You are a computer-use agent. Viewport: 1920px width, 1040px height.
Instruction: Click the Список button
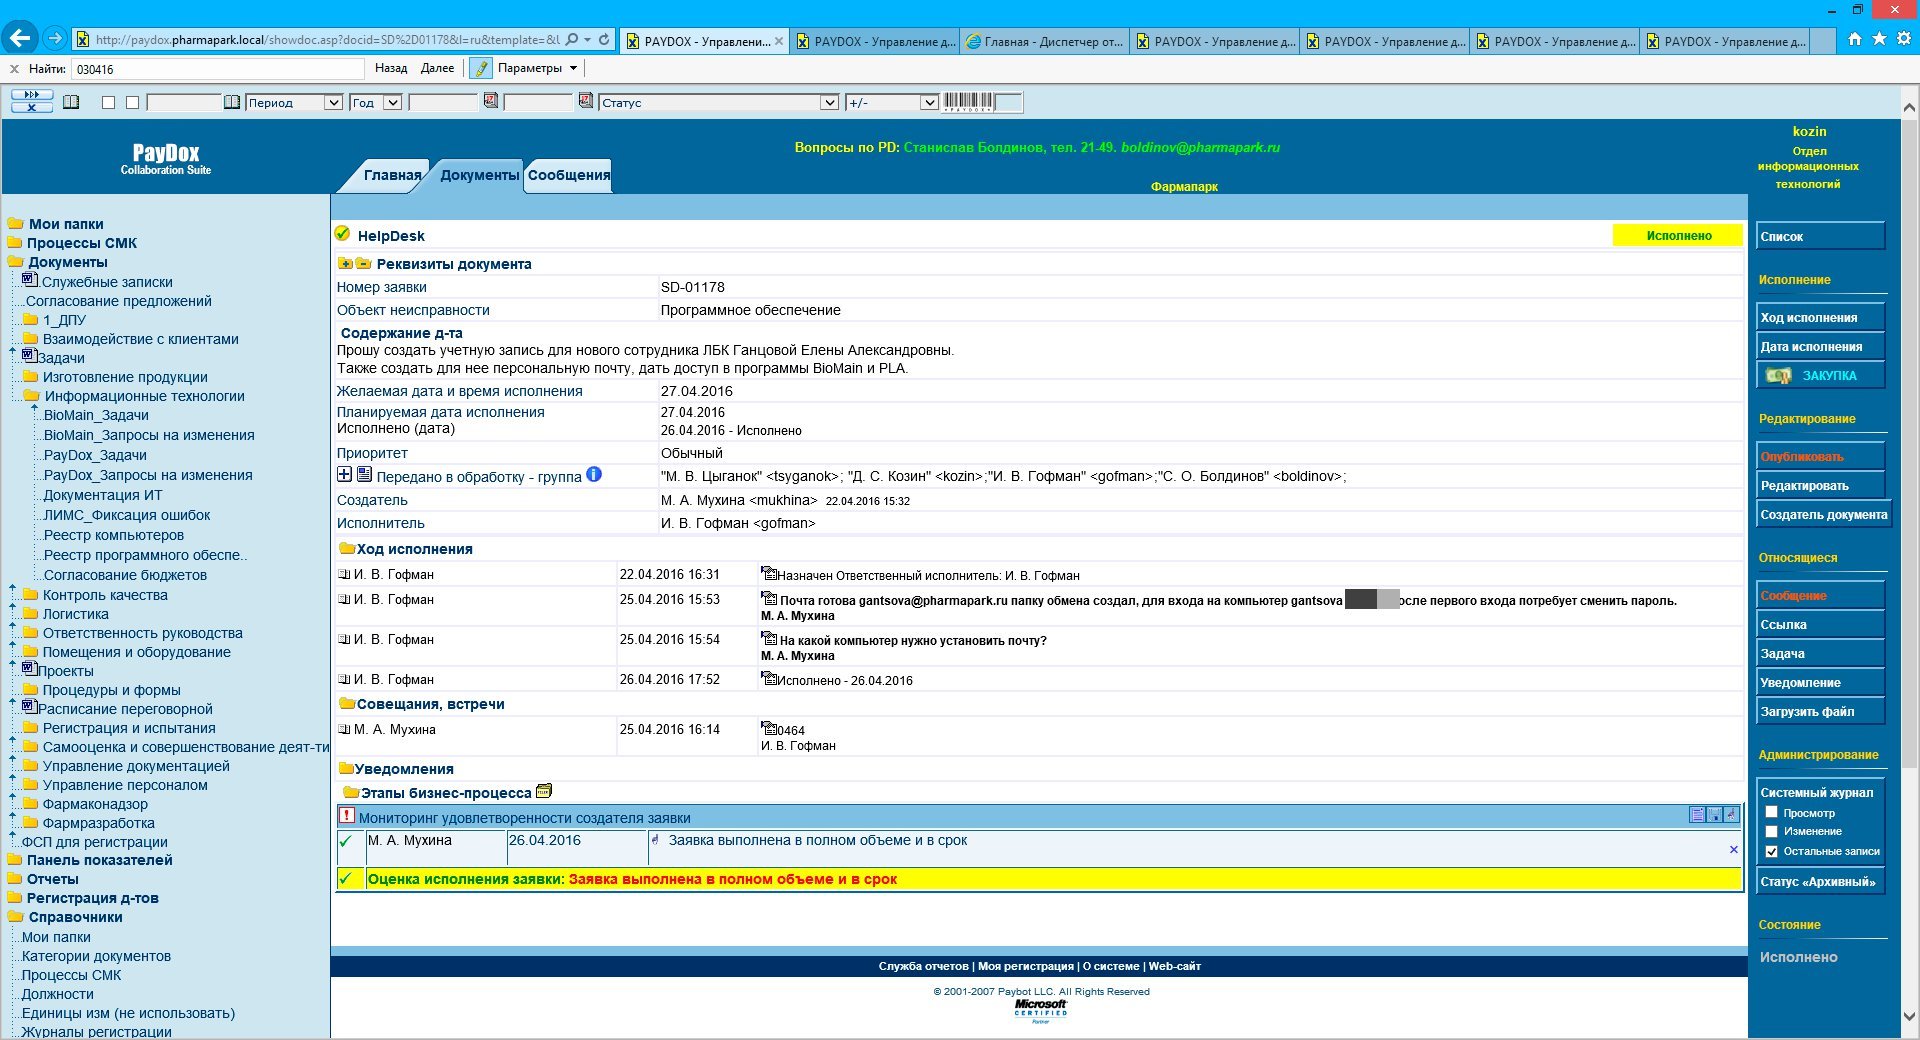[1820, 236]
